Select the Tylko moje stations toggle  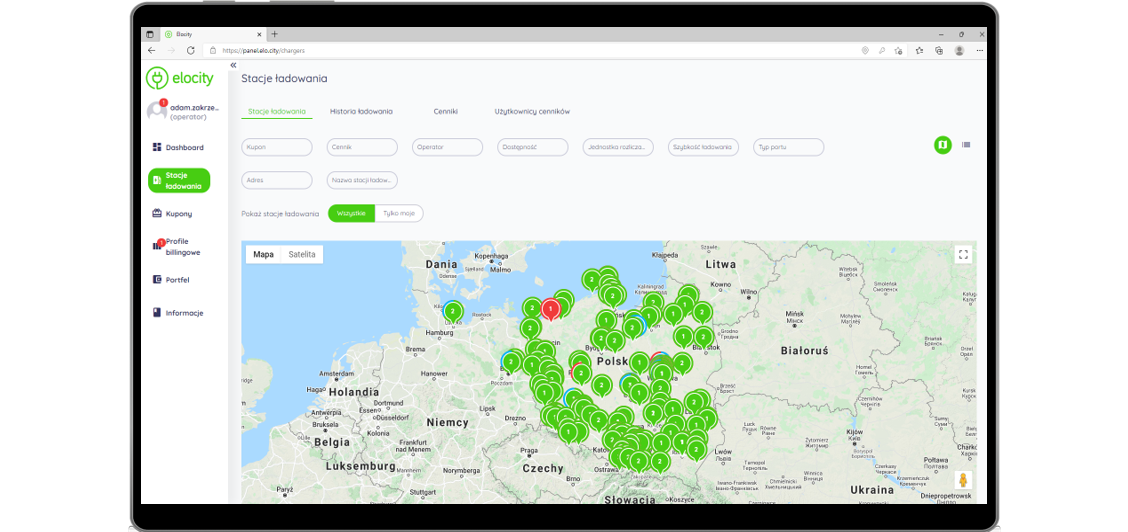[x=399, y=213]
